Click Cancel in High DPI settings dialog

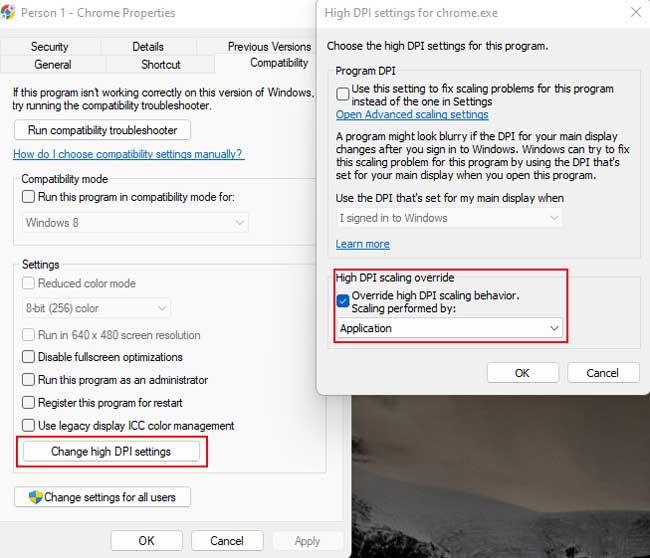603,373
